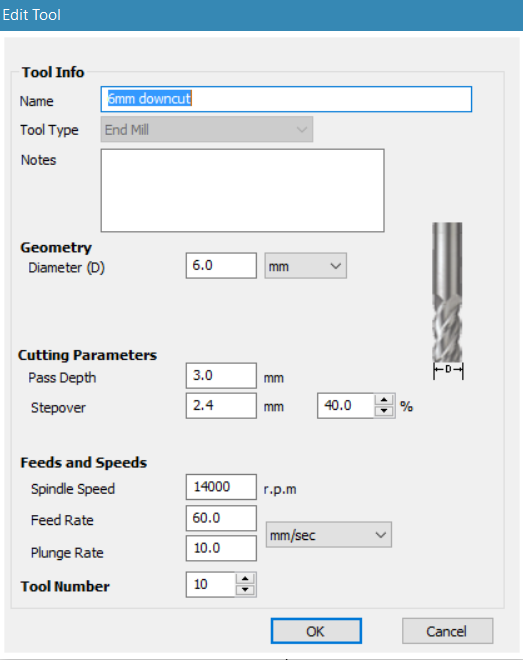The width and height of the screenshot is (523, 660).
Task: Decrease the stepover percentage with down arrow
Action: [384, 411]
